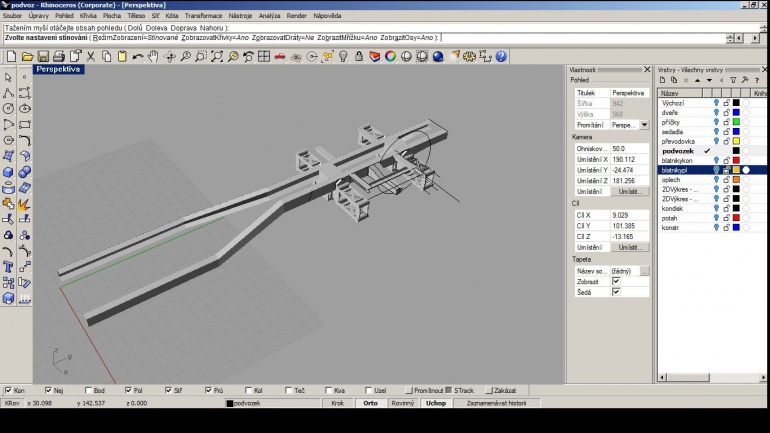Select the explode tool

click(x=24, y=204)
